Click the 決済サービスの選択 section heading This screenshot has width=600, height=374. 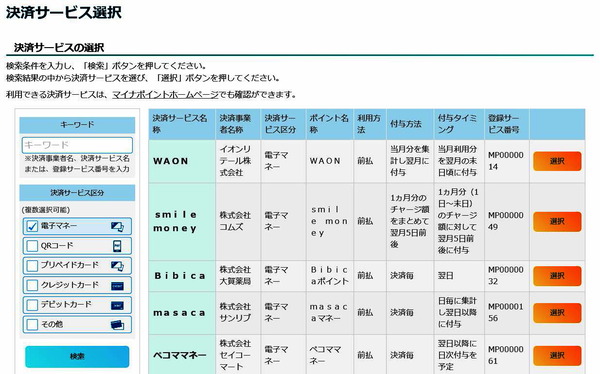click(x=59, y=47)
